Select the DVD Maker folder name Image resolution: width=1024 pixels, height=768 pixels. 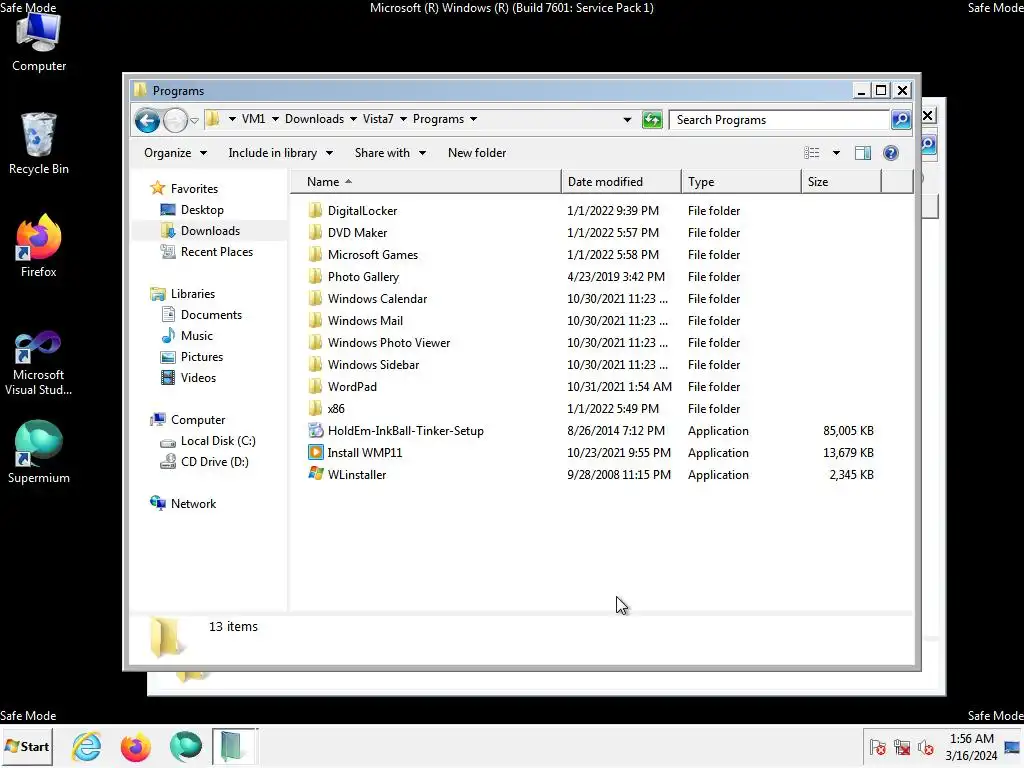click(x=357, y=232)
